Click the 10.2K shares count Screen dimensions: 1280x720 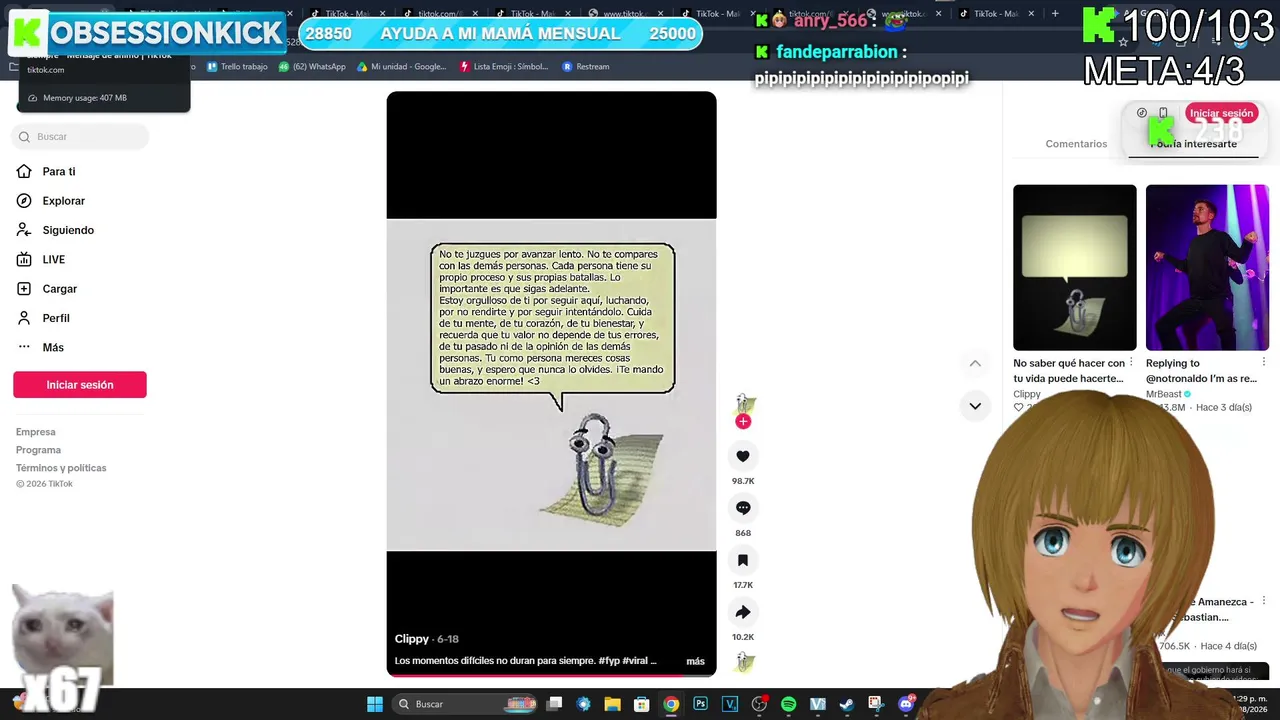pos(743,637)
